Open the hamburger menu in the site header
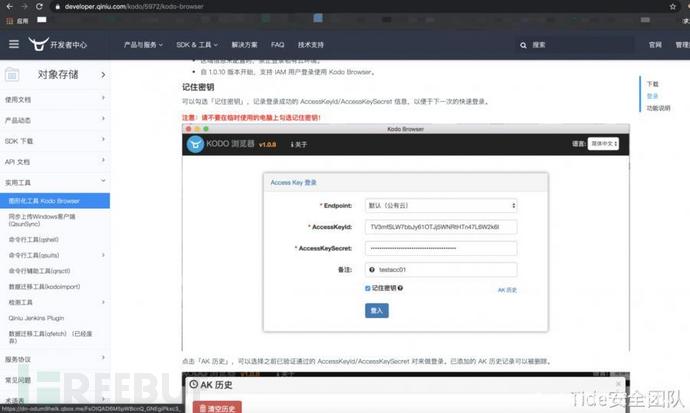This screenshot has height=413, width=690. [x=14, y=44]
